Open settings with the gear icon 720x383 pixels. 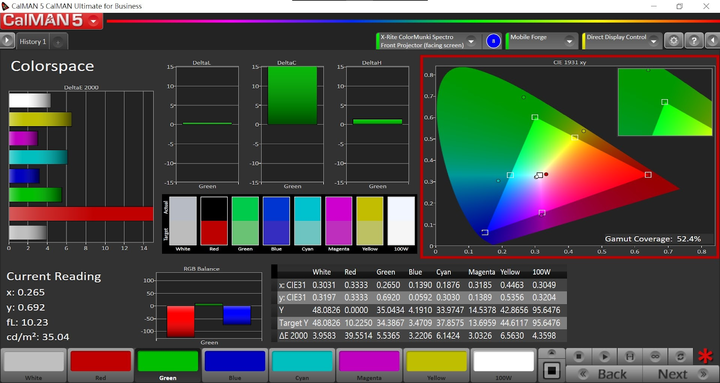[x=674, y=41]
